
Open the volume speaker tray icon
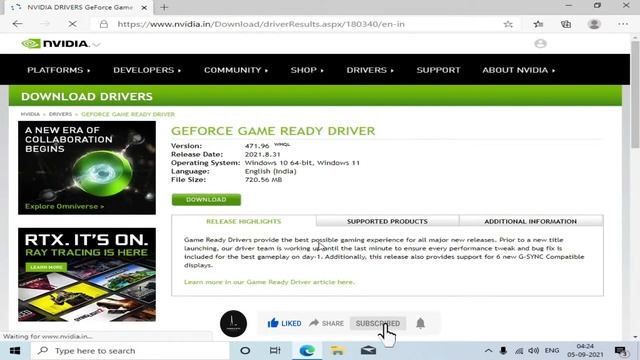coord(533,351)
